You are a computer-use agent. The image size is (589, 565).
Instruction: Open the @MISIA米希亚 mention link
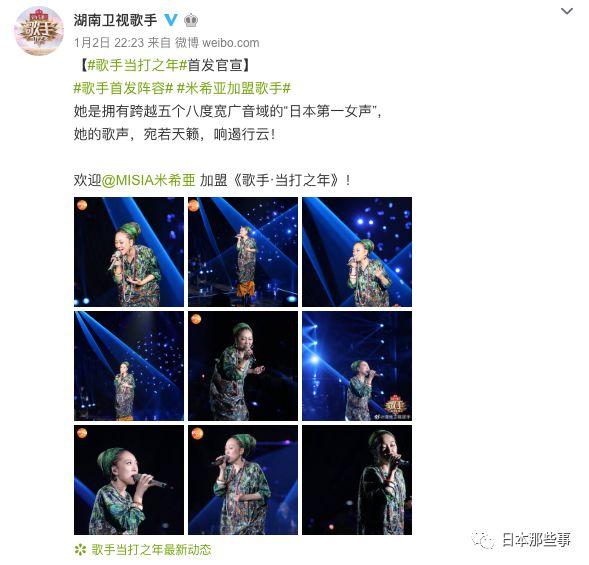[149, 180]
